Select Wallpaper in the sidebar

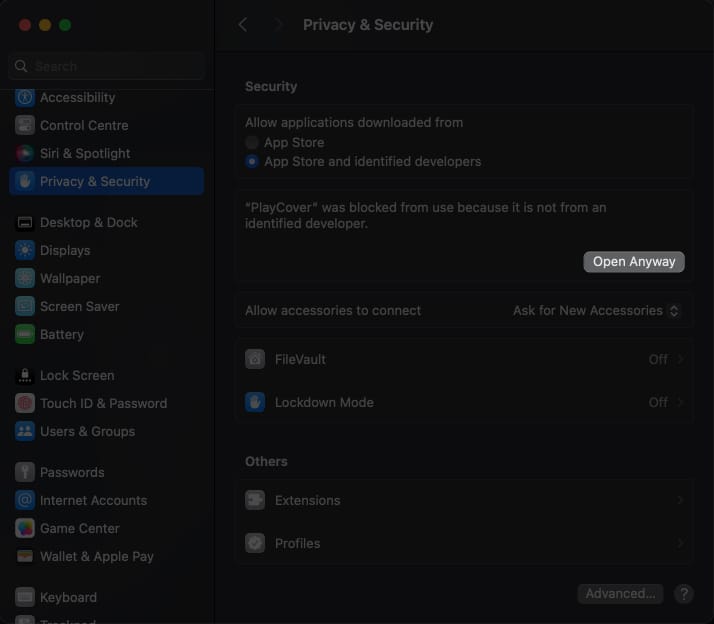pyautogui.click(x=107, y=278)
